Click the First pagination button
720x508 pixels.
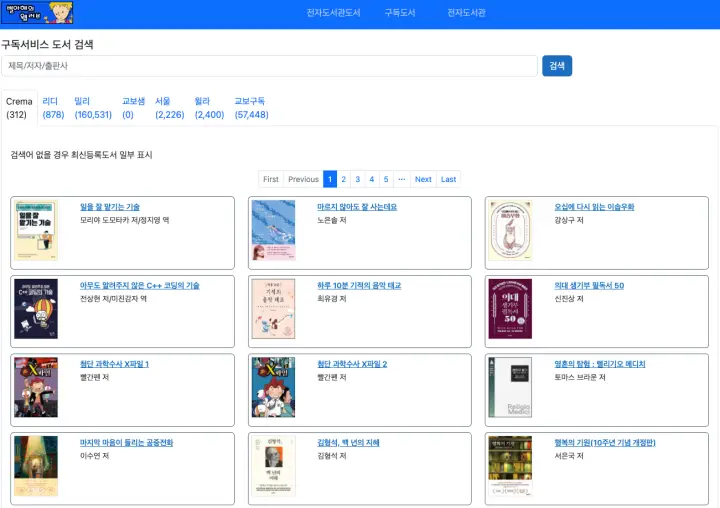tap(271, 179)
